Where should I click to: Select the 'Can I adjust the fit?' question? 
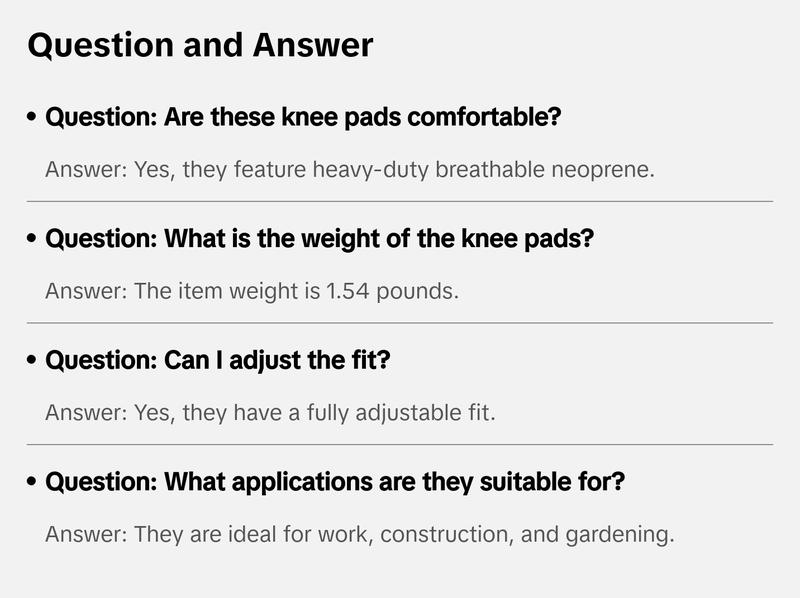(217, 361)
